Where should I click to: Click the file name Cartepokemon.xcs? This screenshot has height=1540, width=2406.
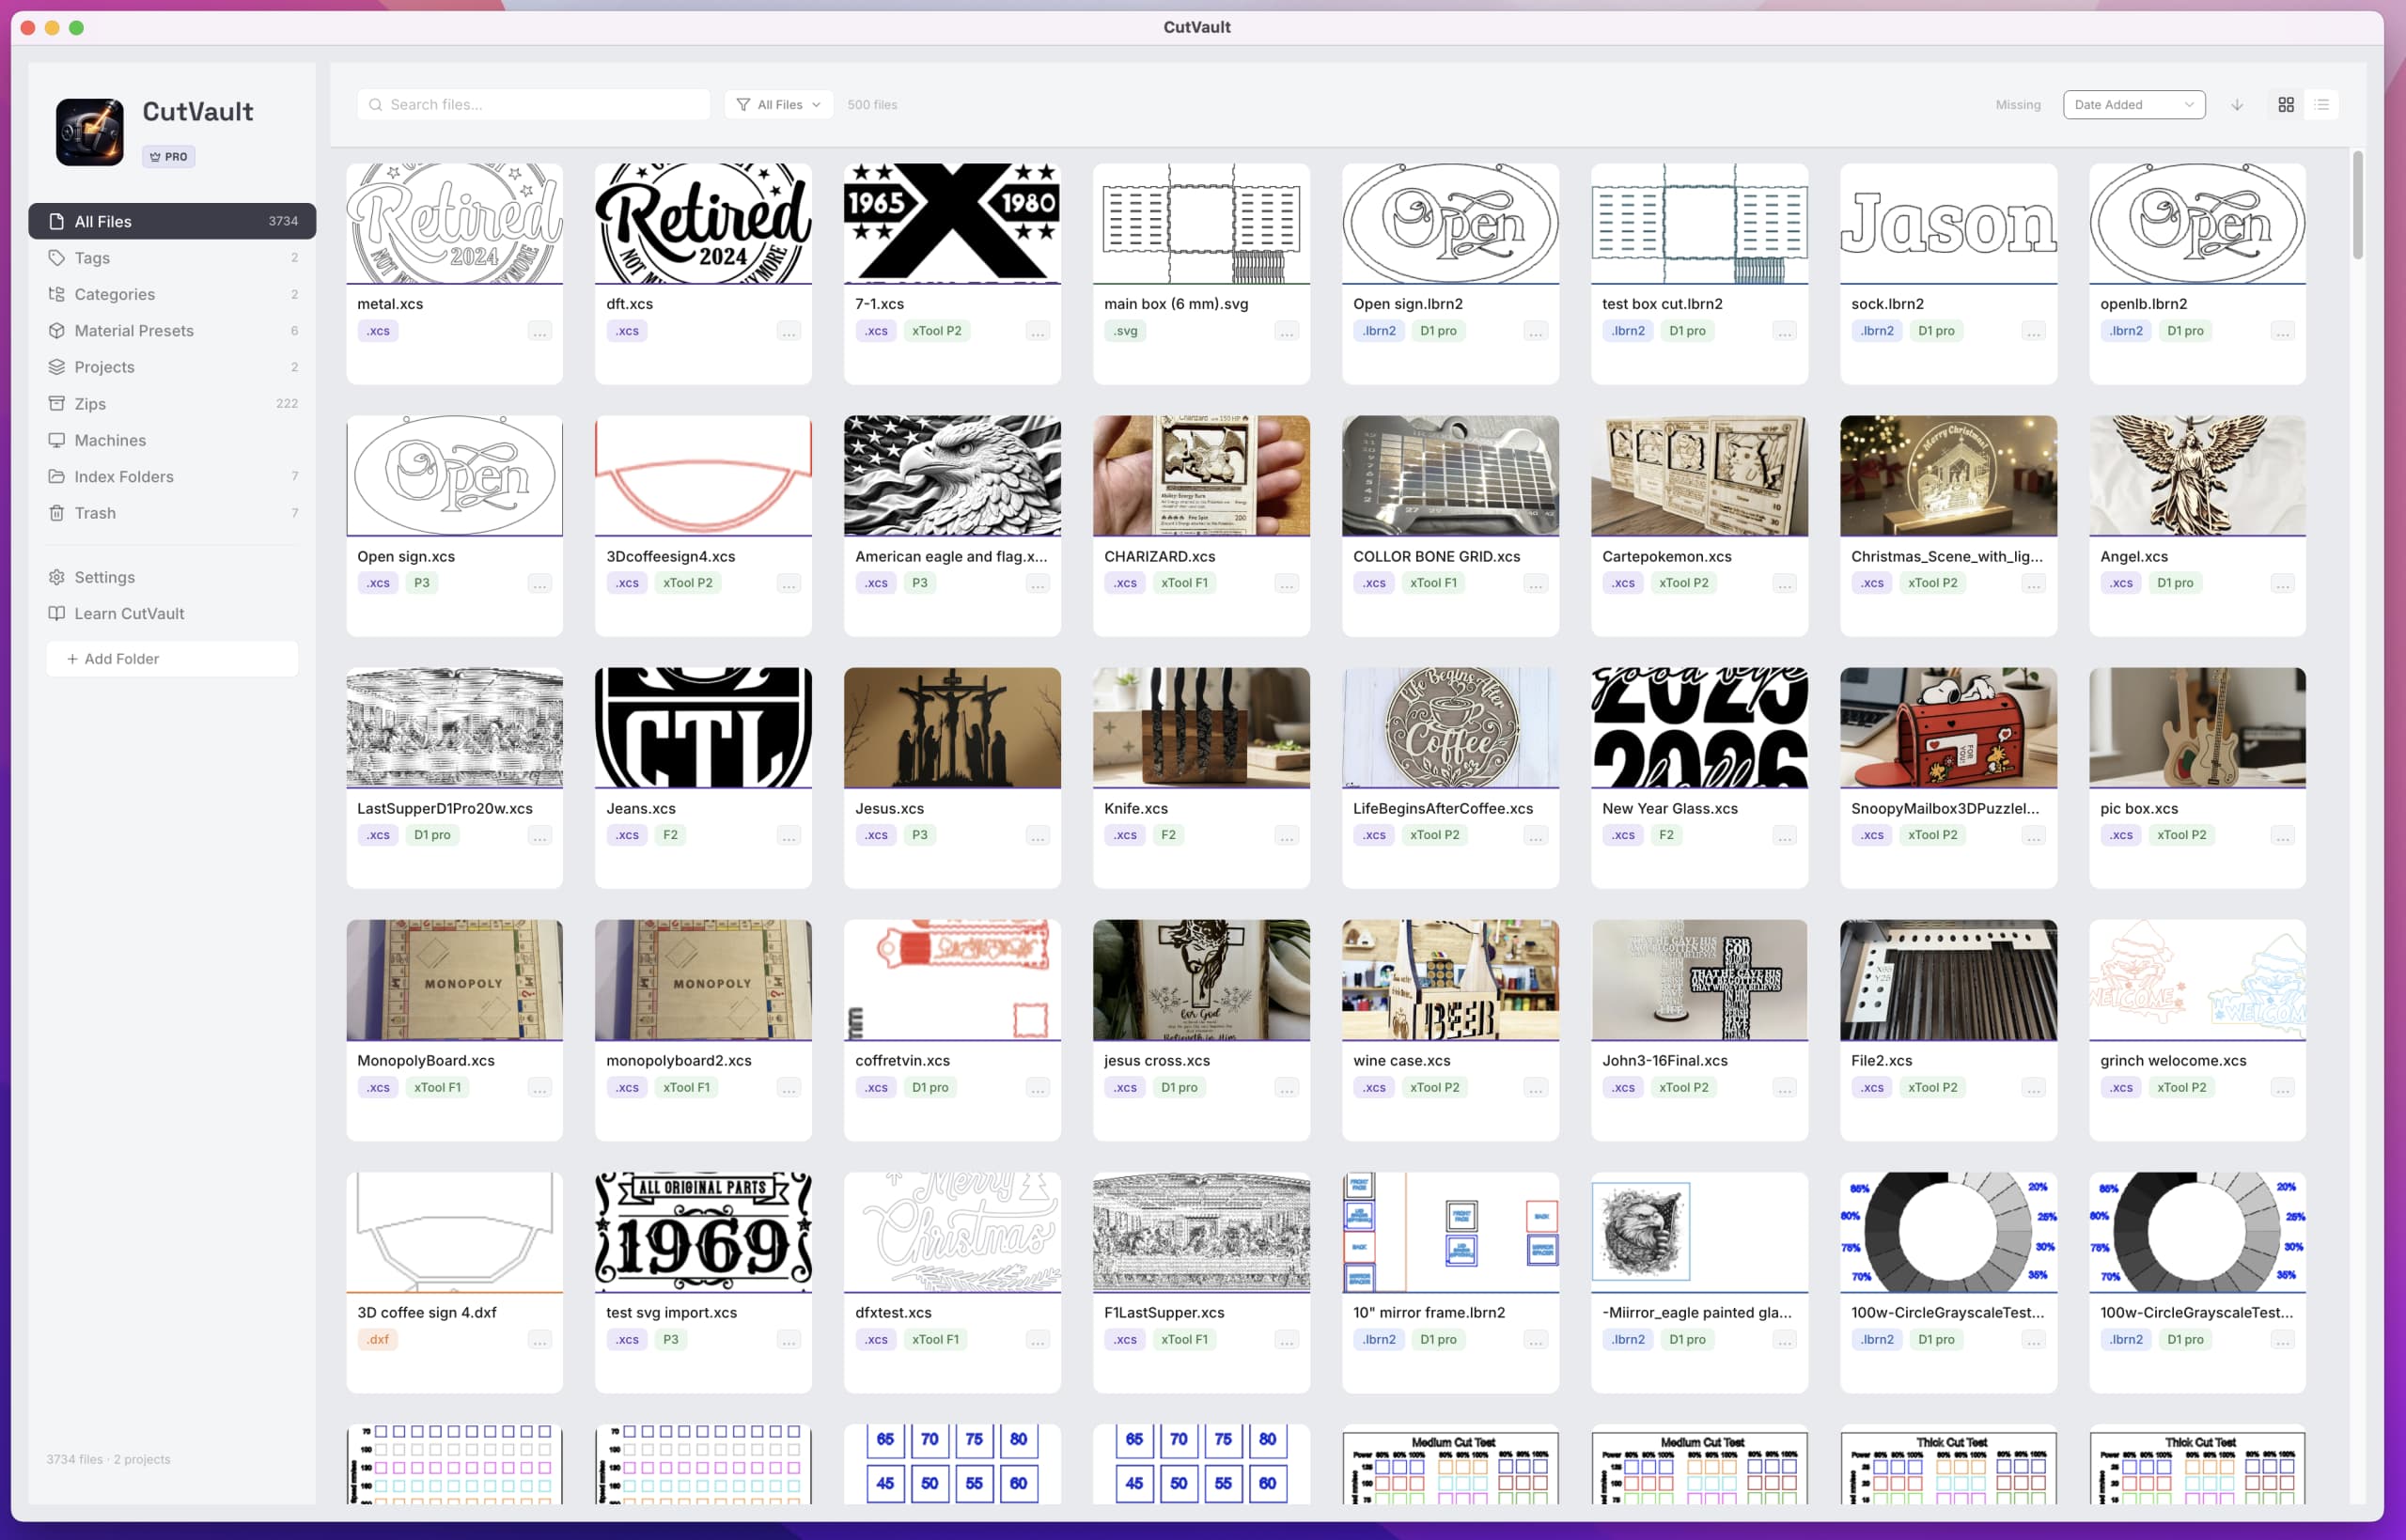click(x=1666, y=556)
